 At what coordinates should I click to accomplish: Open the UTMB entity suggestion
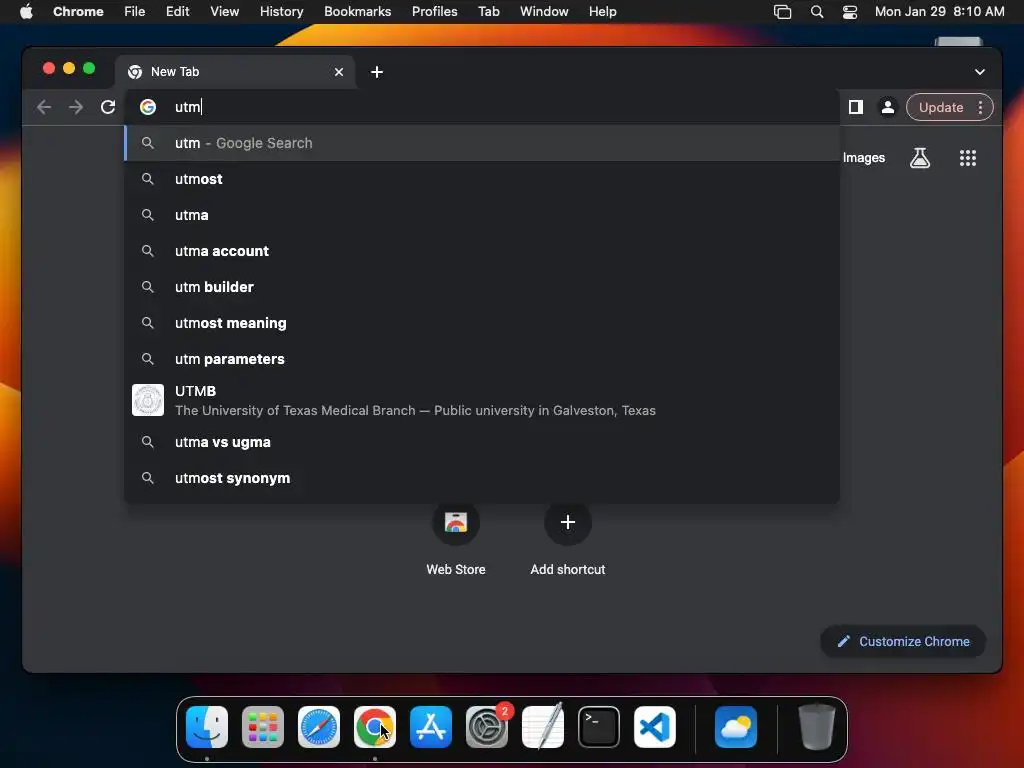click(482, 400)
